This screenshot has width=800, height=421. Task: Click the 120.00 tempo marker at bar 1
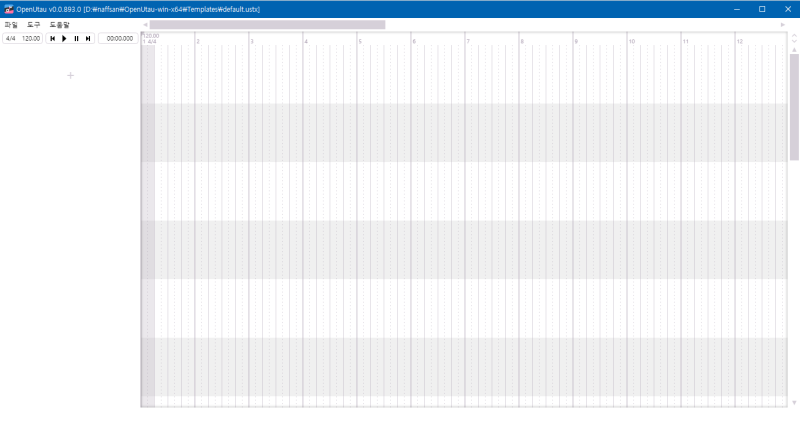[151, 36]
